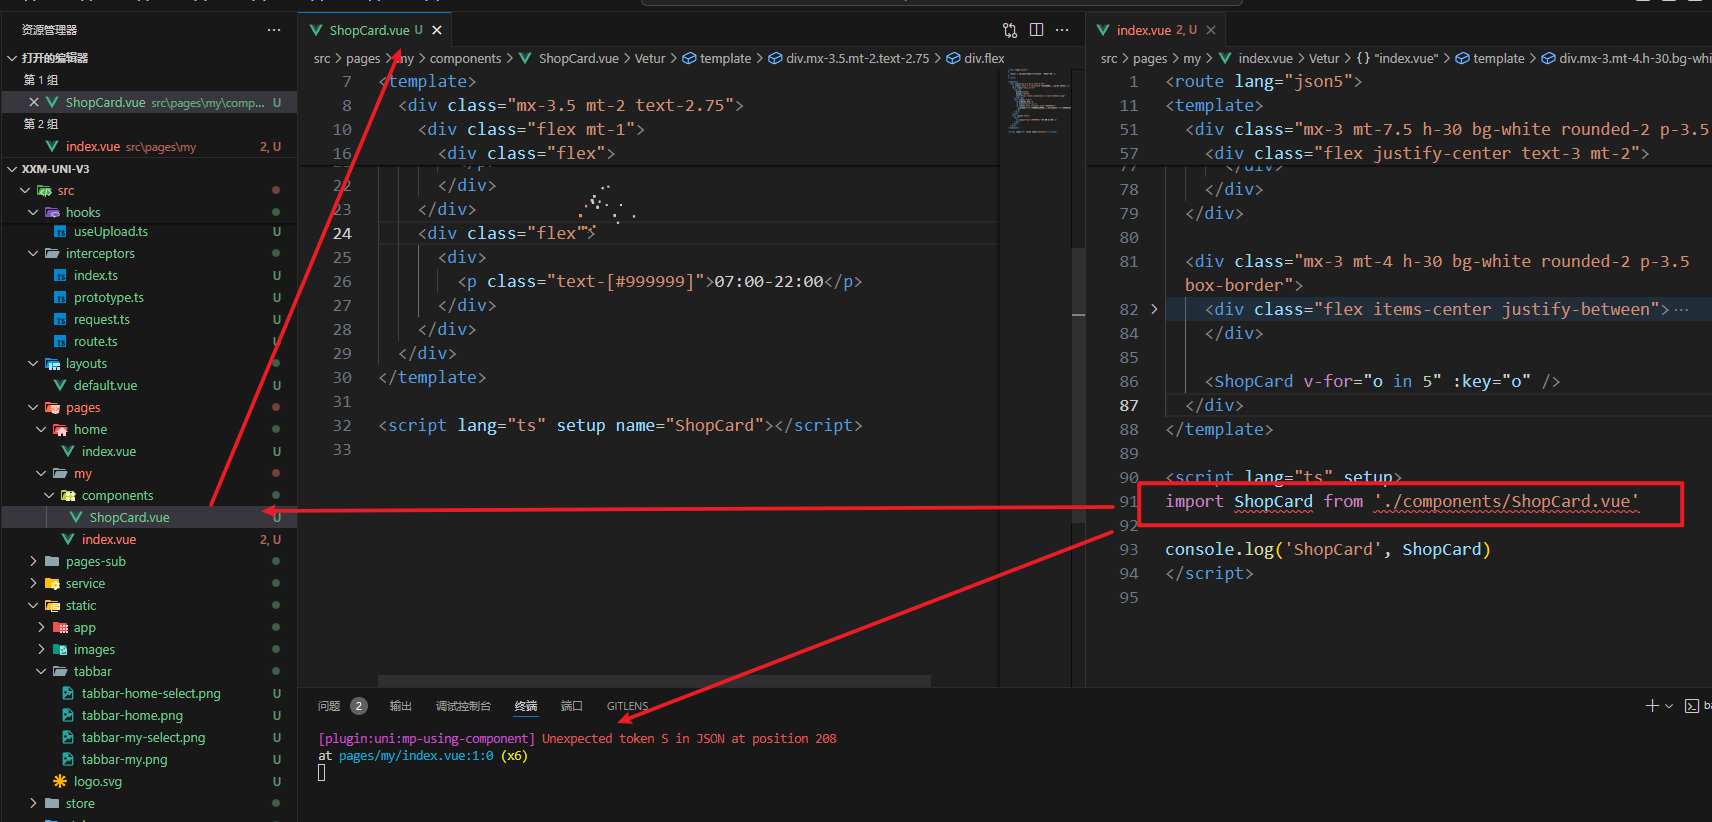
Task: Close the index.vue editor tab
Action: [x=1211, y=30]
